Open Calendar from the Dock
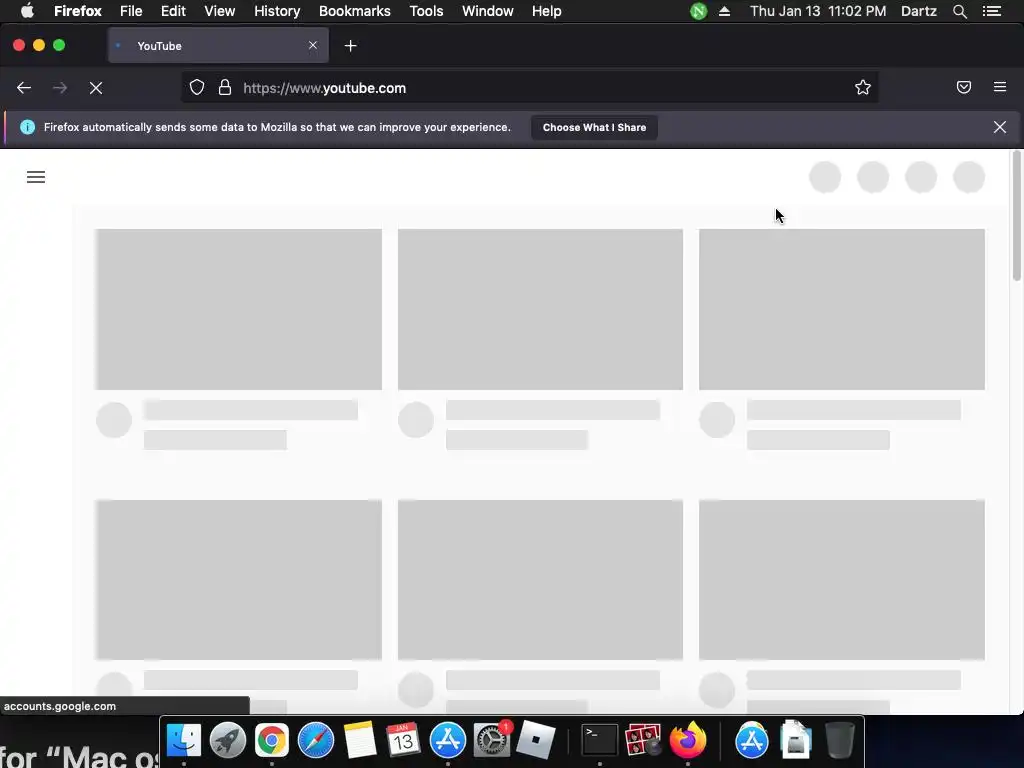The width and height of the screenshot is (1024, 768). coord(403,740)
